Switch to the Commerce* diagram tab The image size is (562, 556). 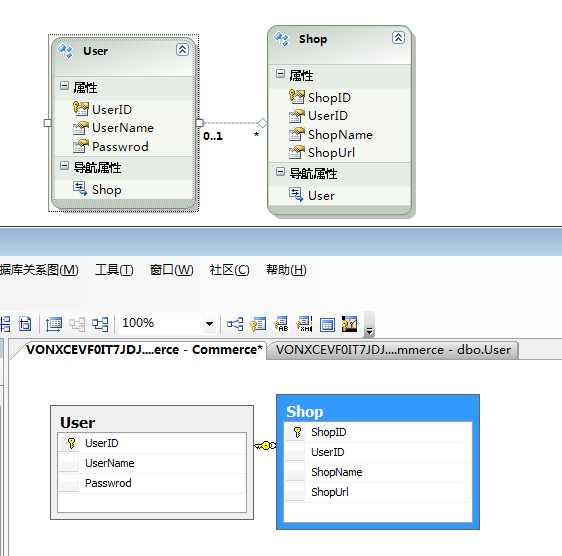(144, 350)
